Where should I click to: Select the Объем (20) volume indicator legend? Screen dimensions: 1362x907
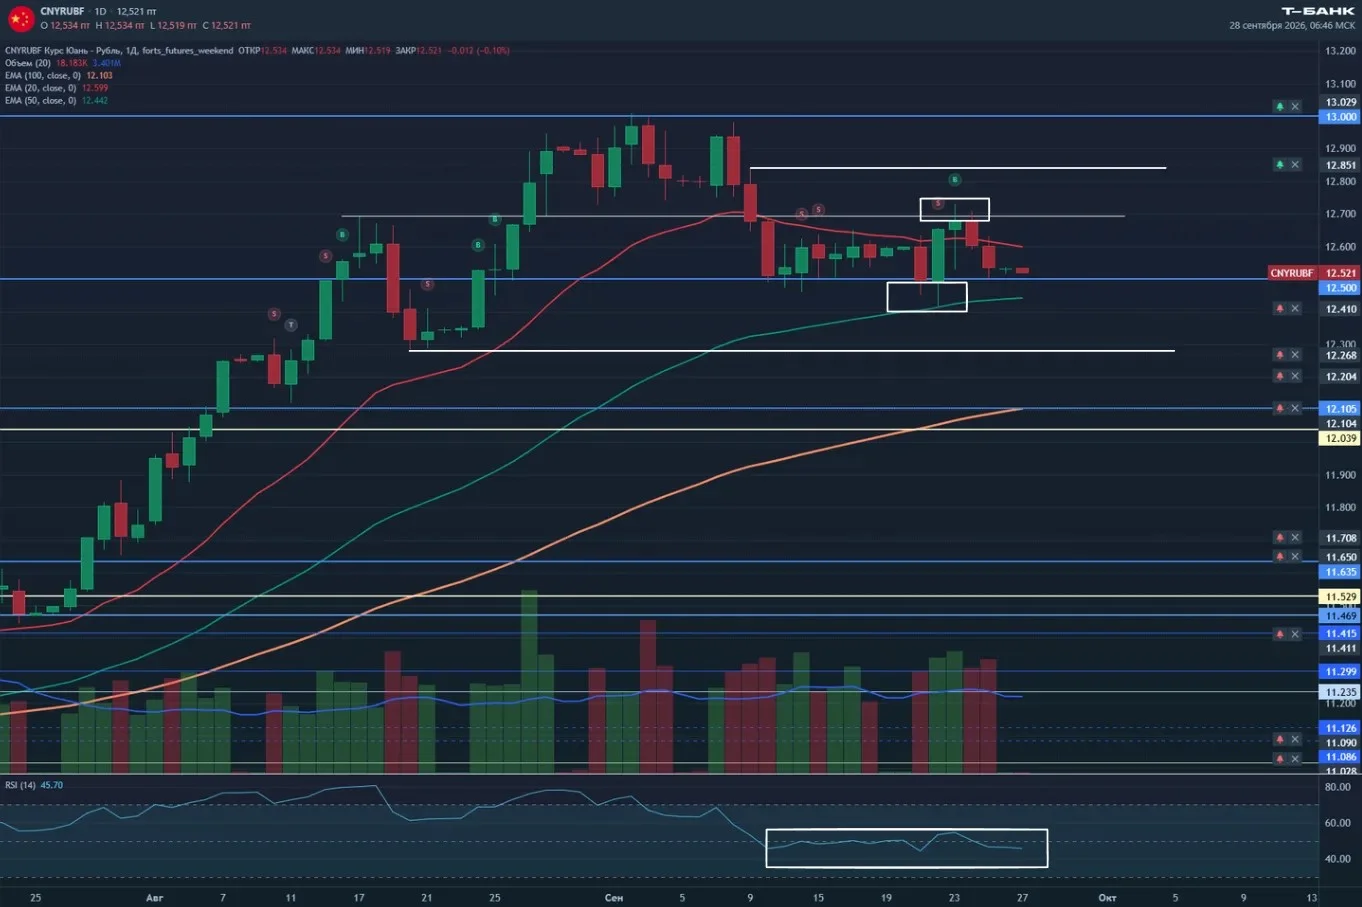[x=28, y=63]
